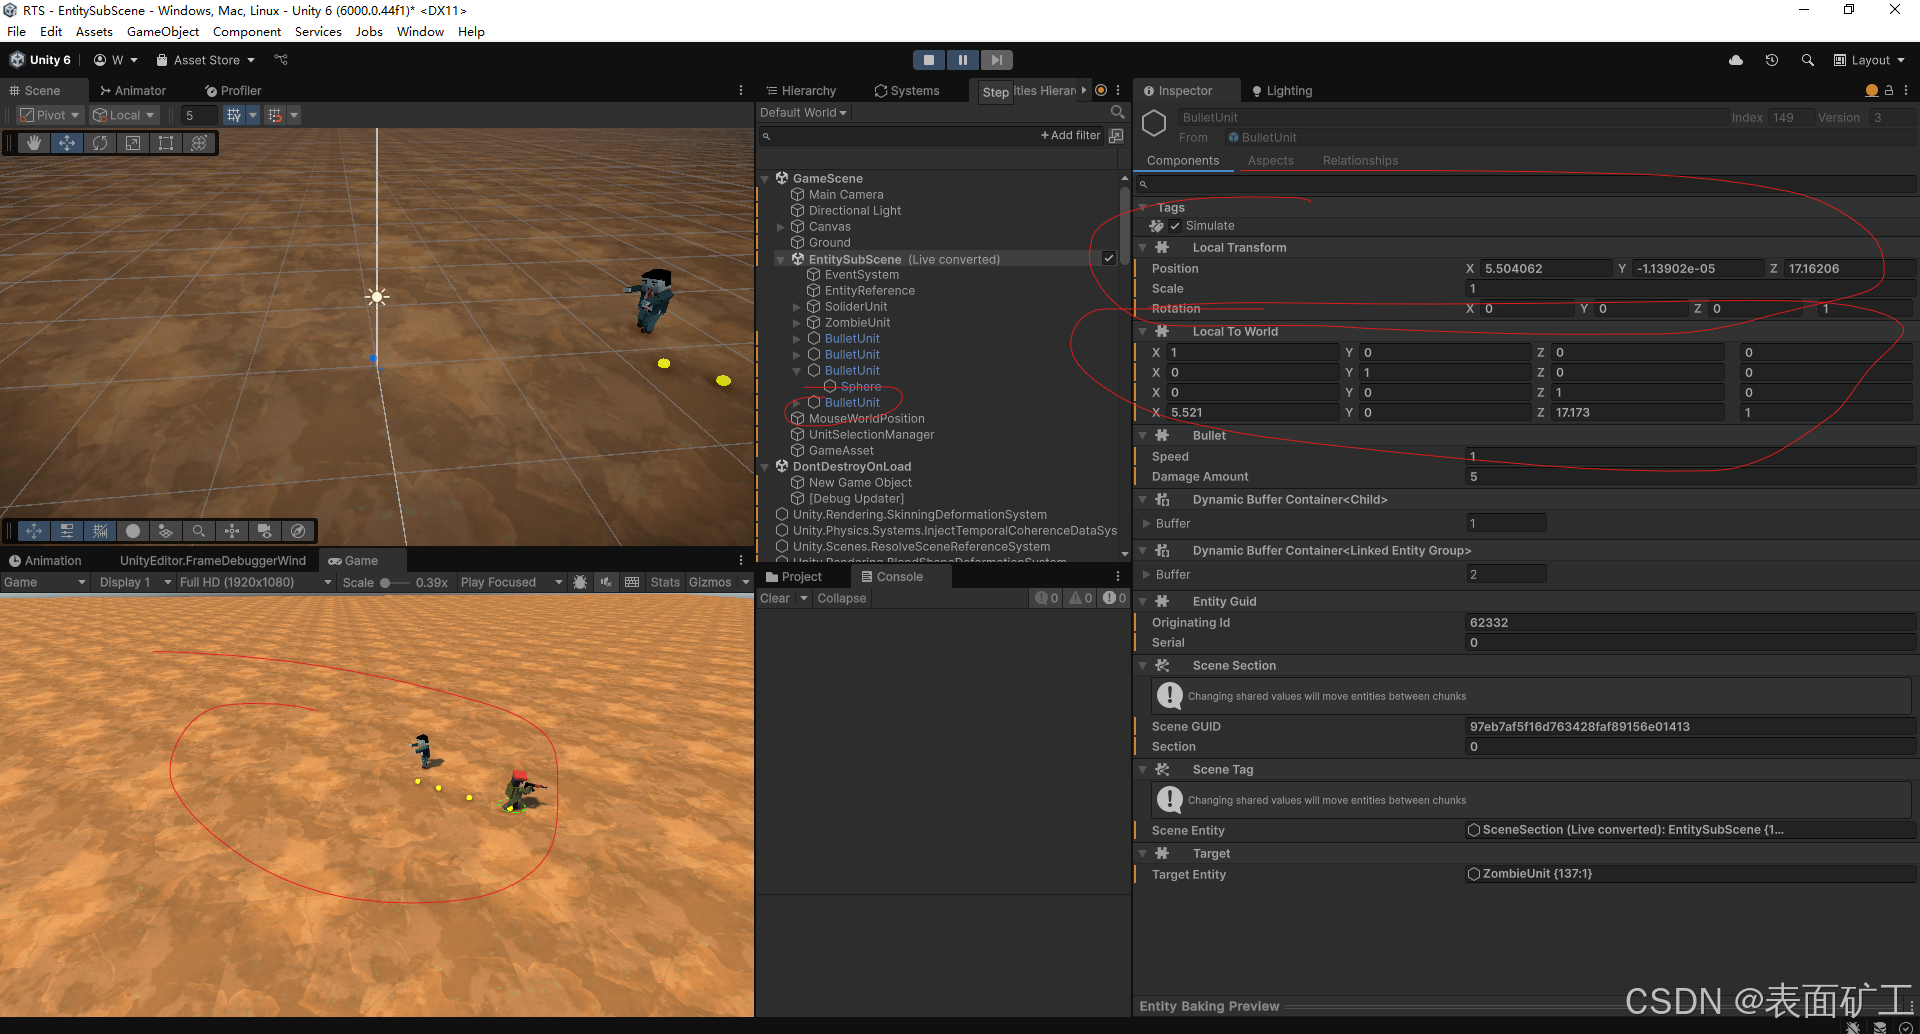Toggle Stats overlay in Game view
This screenshot has height=1034, width=1920.
[665, 582]
